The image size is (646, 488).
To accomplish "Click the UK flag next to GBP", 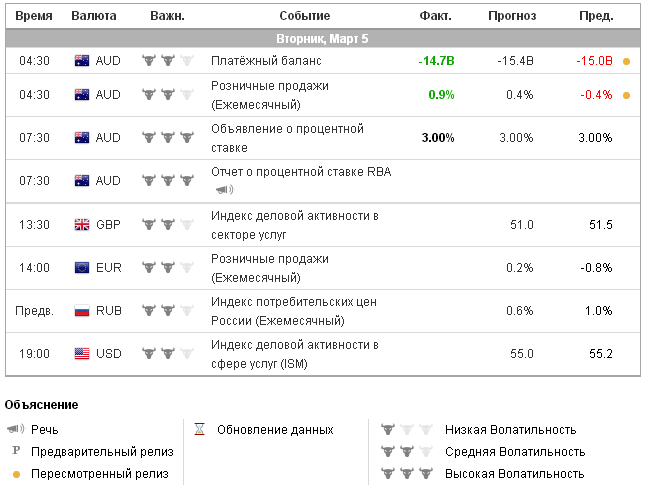I will point(82,225).
